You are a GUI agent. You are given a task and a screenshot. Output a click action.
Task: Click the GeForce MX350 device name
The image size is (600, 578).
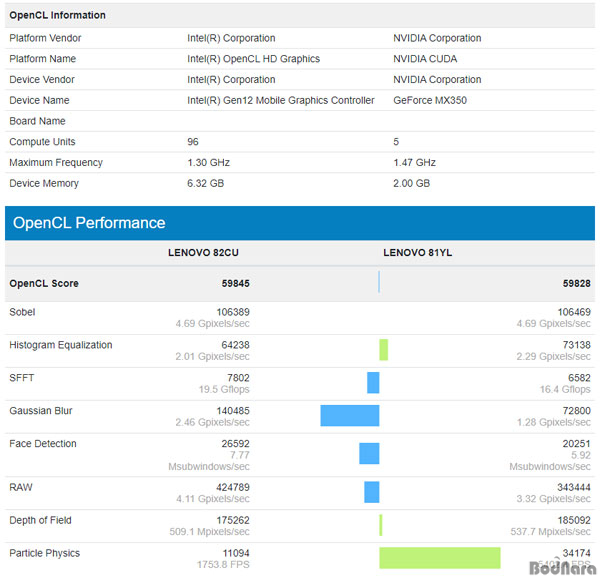coord(430,100)
